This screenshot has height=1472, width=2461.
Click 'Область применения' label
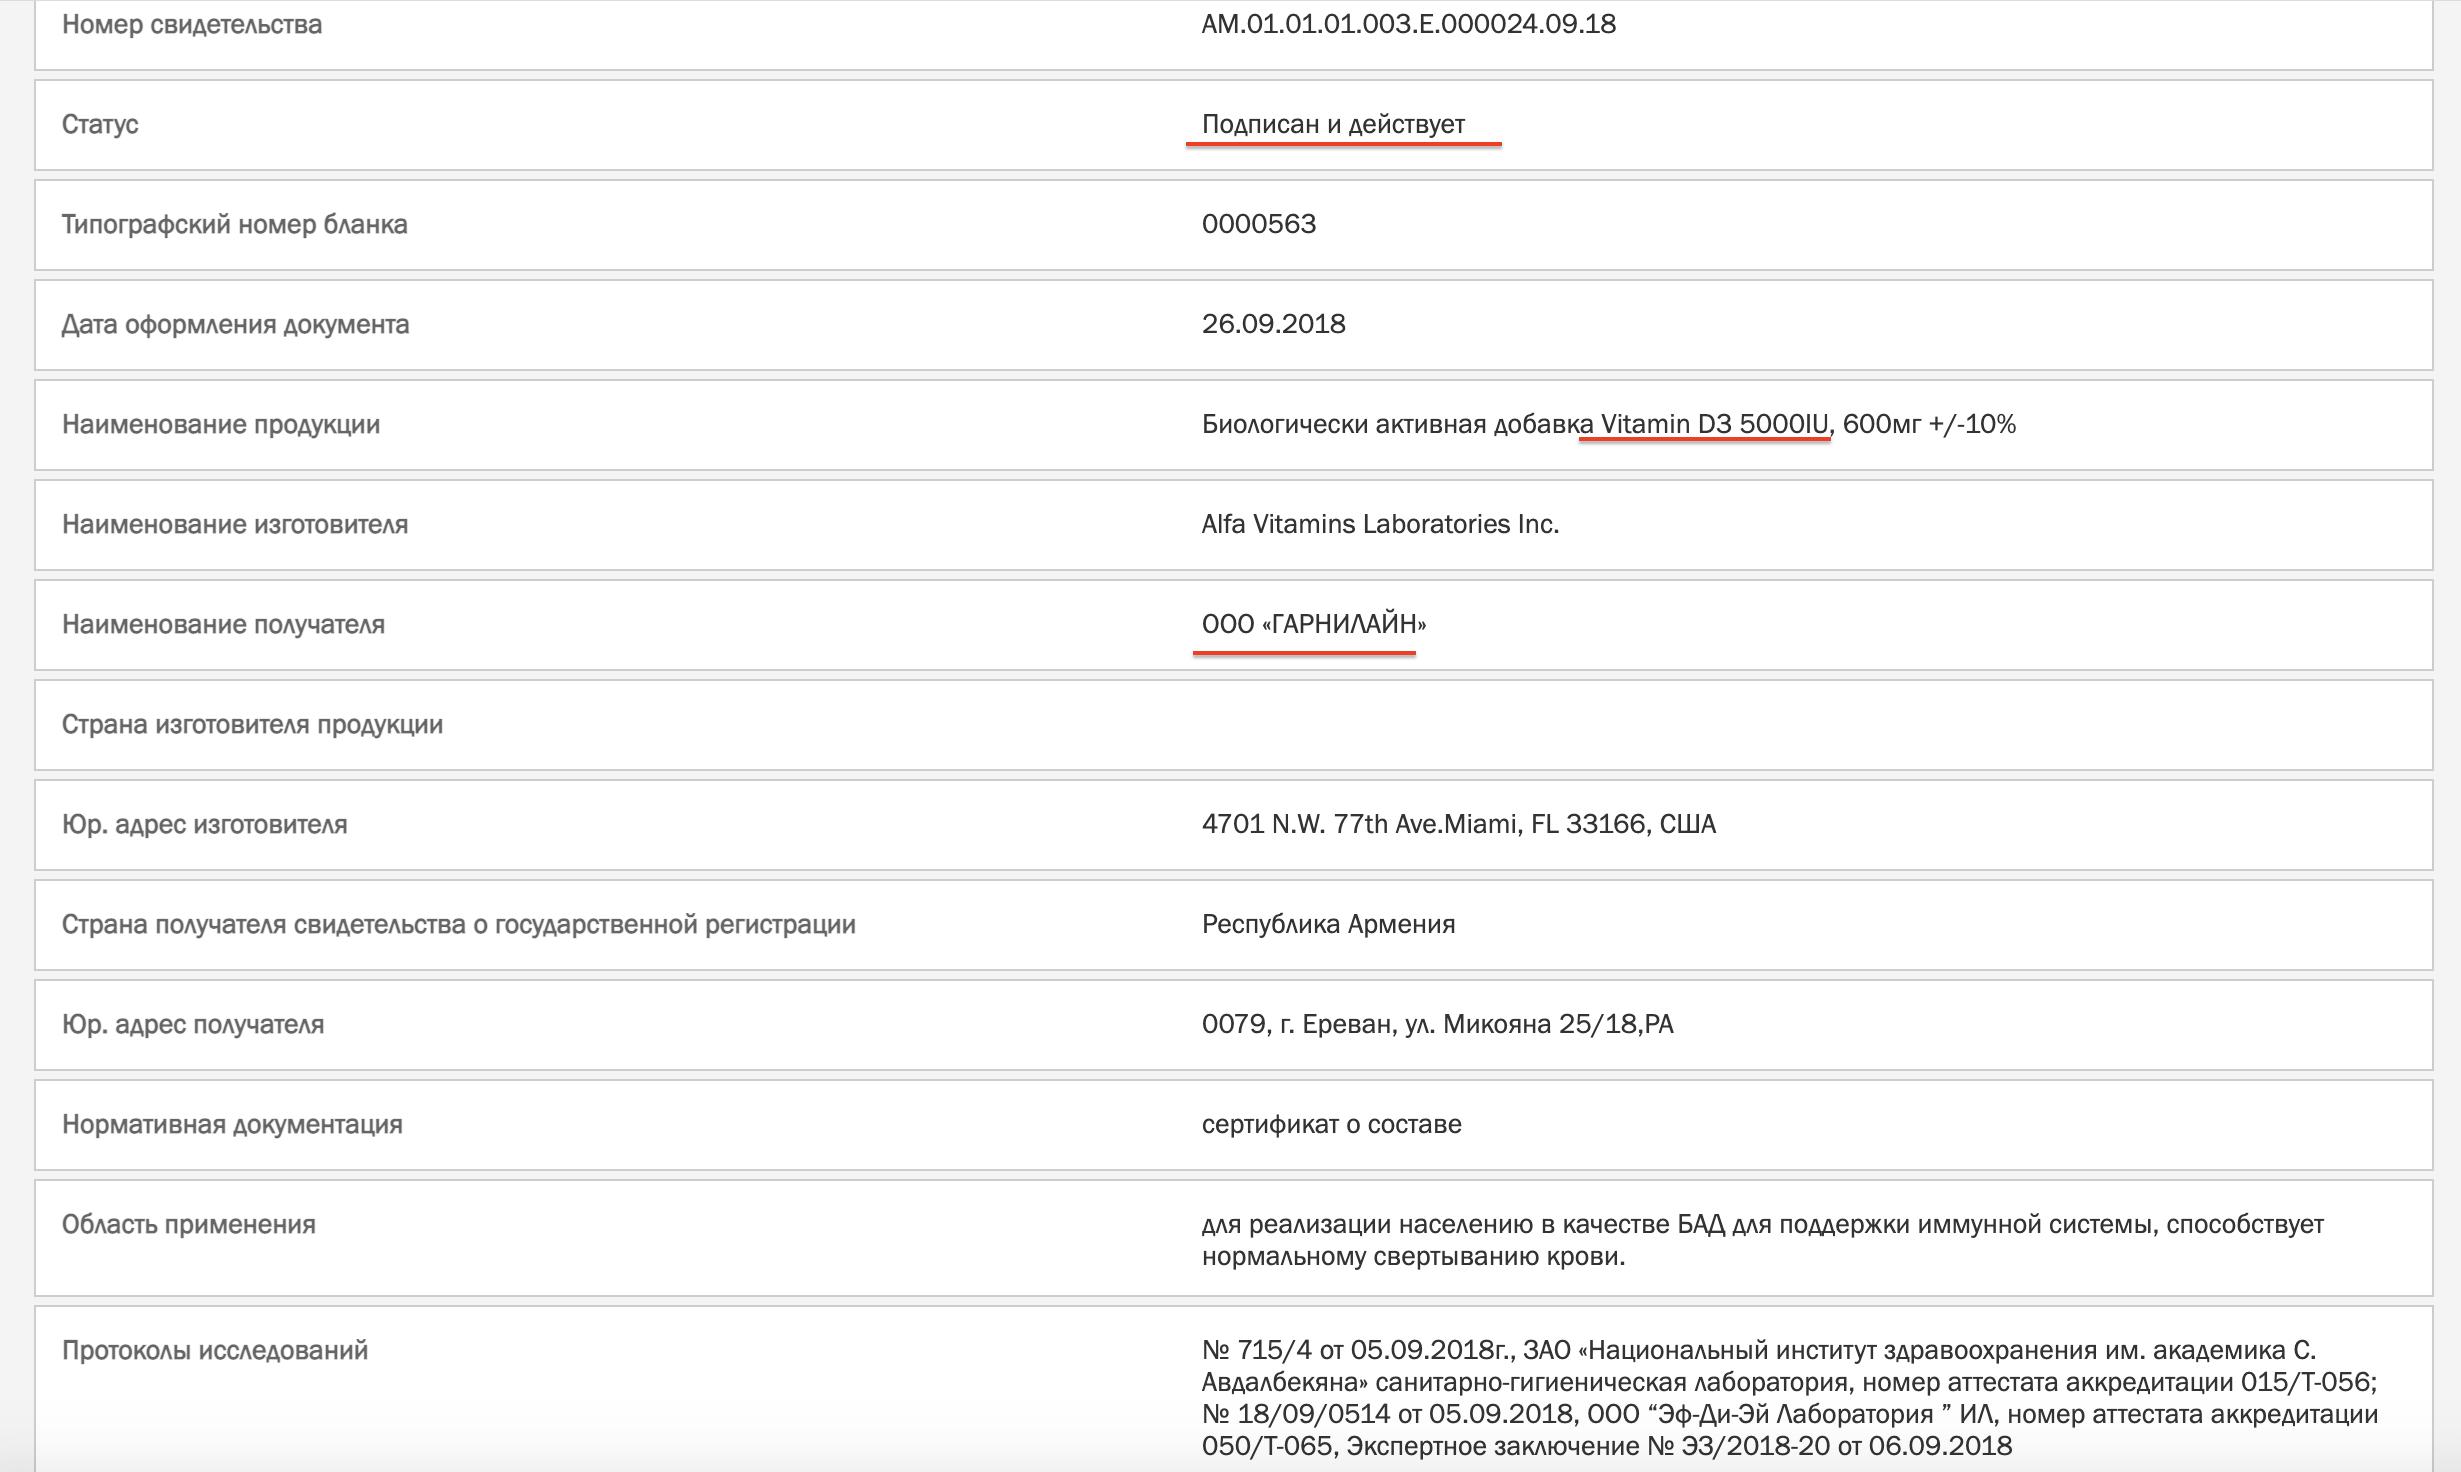coord(189,1224)
